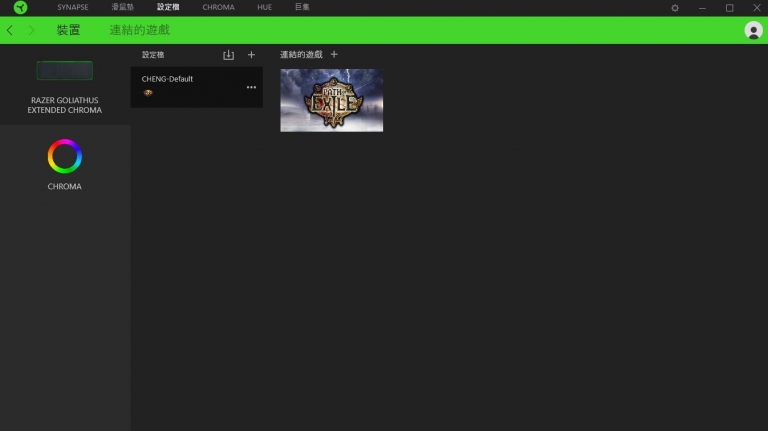Viewport: 768px width, 431px height.
Task: Click the RAZER GOLIATHUS EXTENDED CHROMA label
Action: click(65, 105)
